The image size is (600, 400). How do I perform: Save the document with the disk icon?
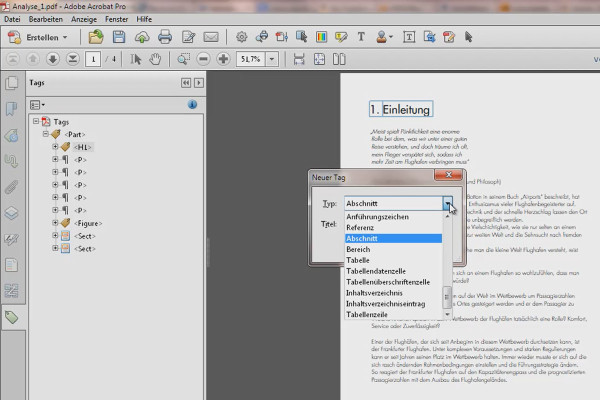119,37
